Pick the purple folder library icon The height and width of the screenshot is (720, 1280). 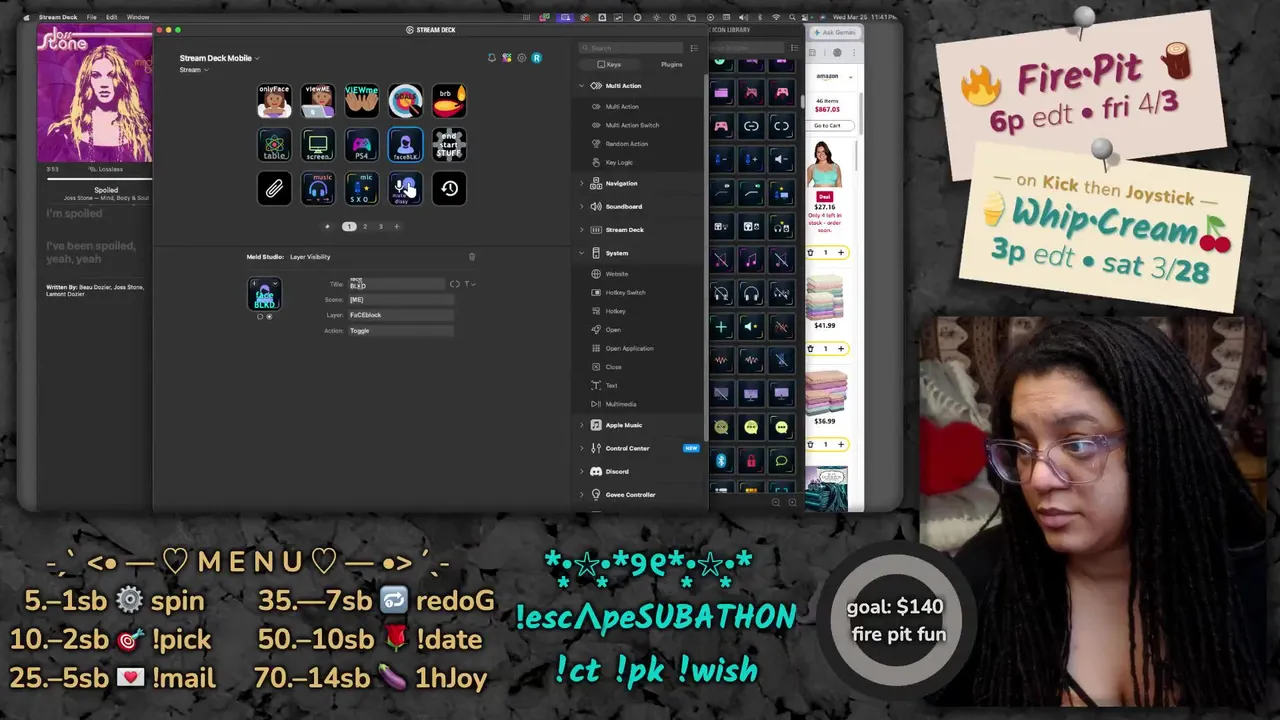[x=721, y=92]
